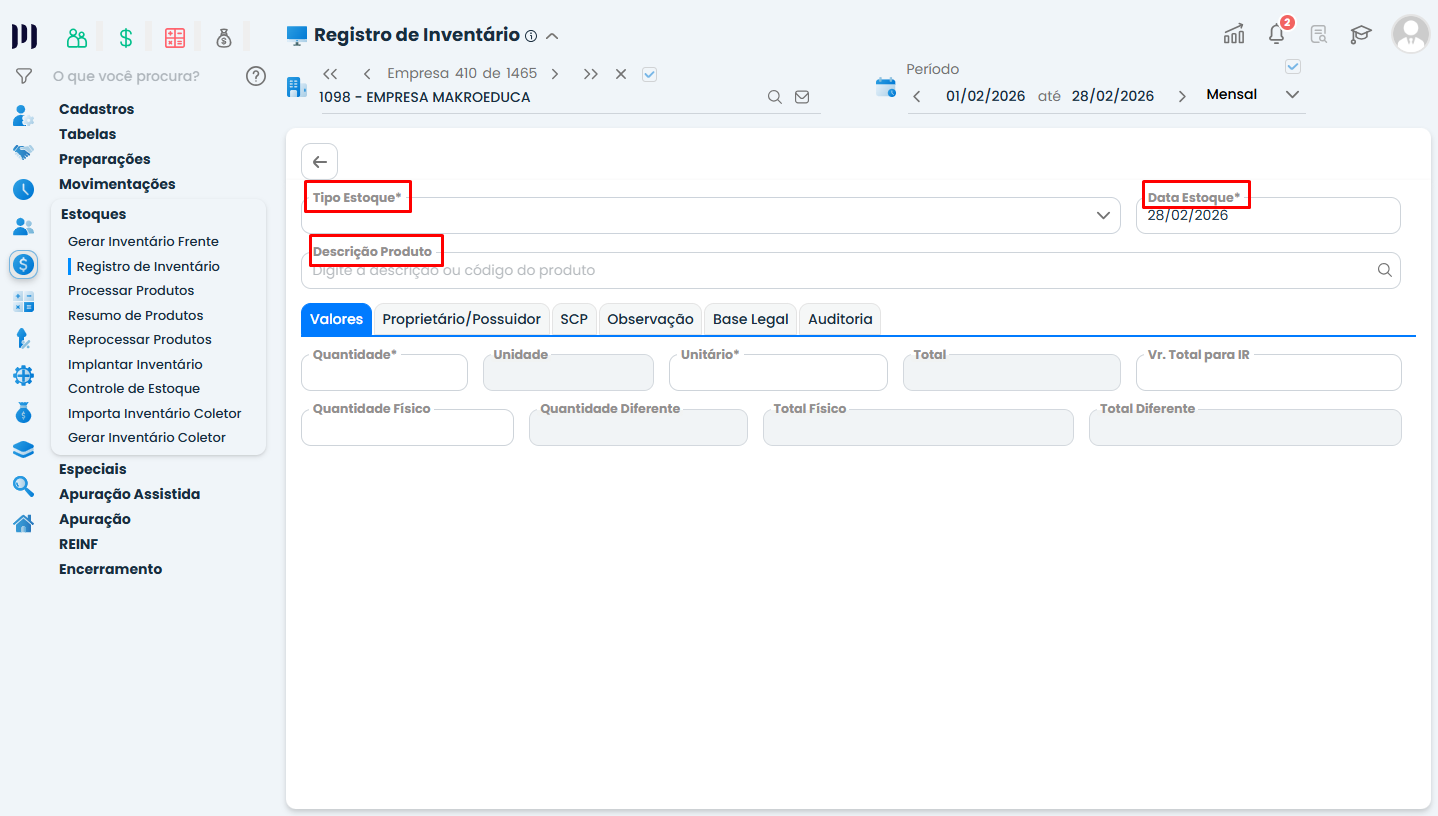Expand the Movimentações menu section

(x=117, y=184)
